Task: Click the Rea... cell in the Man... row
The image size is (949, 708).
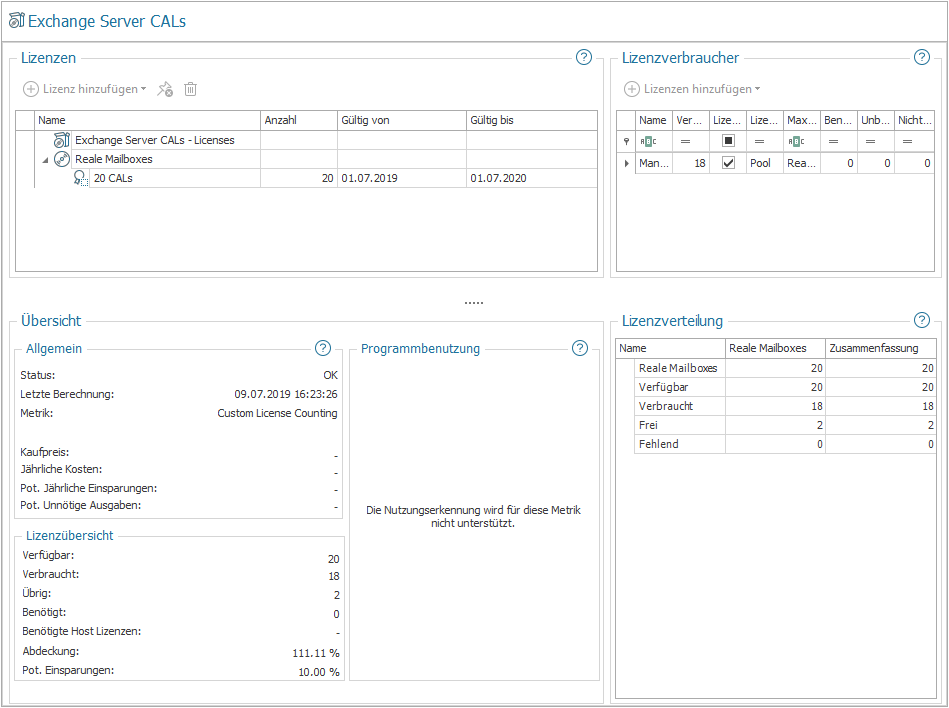Action: (802, 163)
